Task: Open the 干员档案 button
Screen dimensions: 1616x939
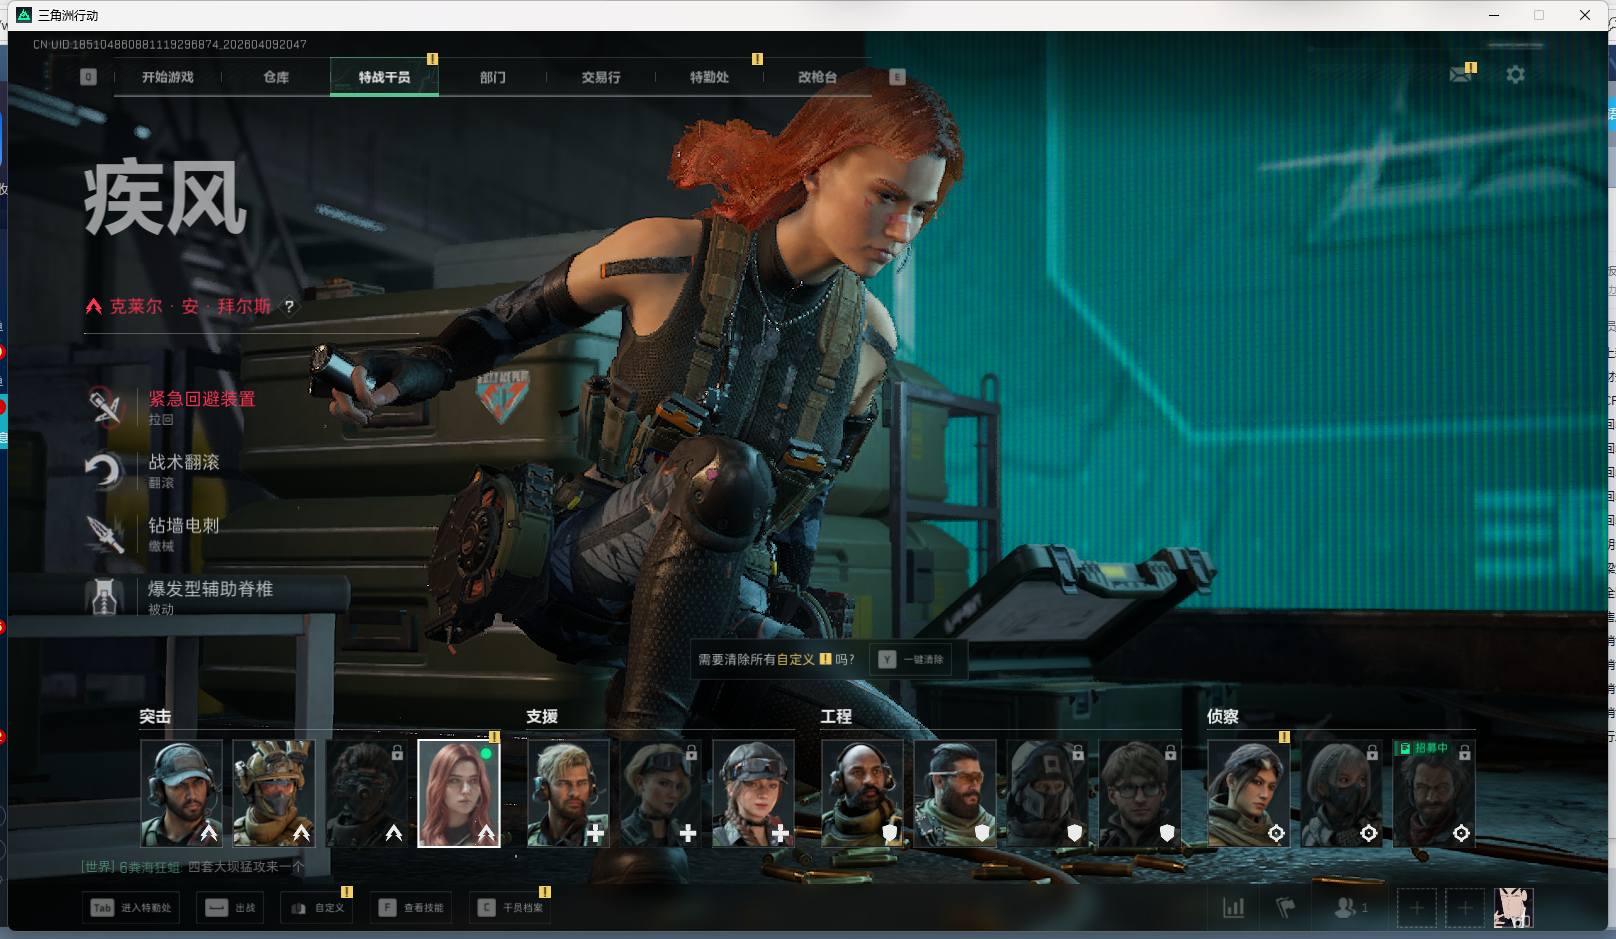Action: pyautogui.click(x=510, y=908)
